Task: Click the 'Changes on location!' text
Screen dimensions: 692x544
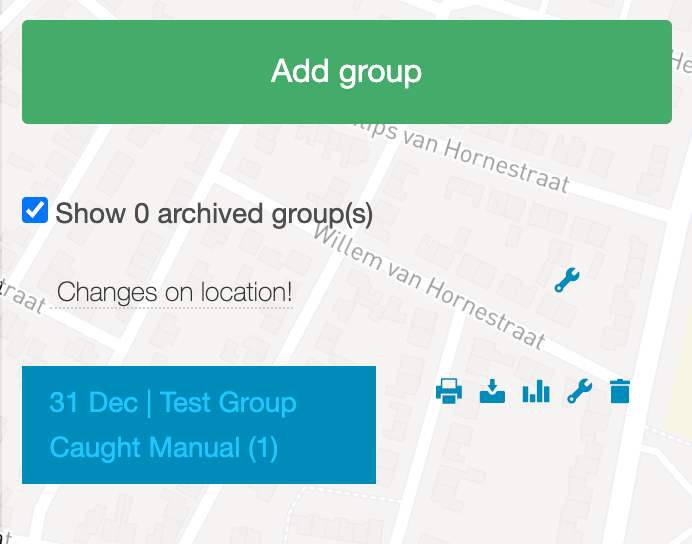Action: coord(175,293)
